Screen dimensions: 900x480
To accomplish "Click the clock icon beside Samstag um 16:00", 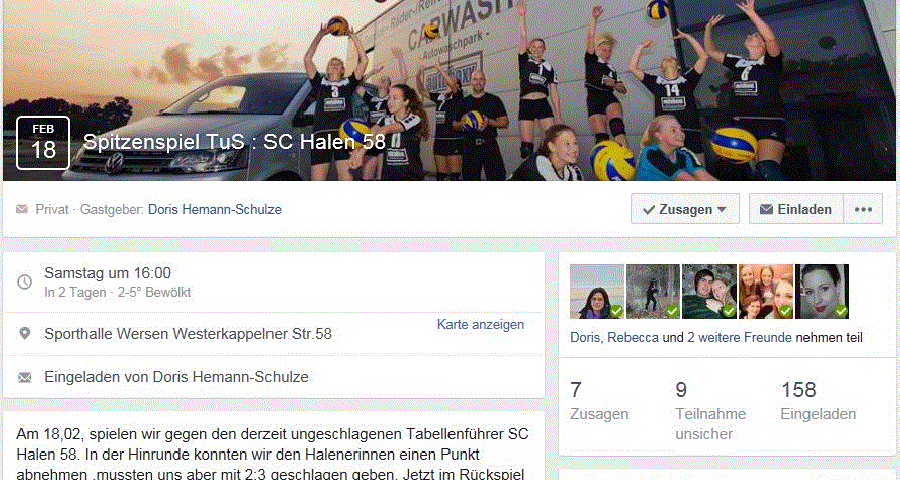I will coord(24,282).
